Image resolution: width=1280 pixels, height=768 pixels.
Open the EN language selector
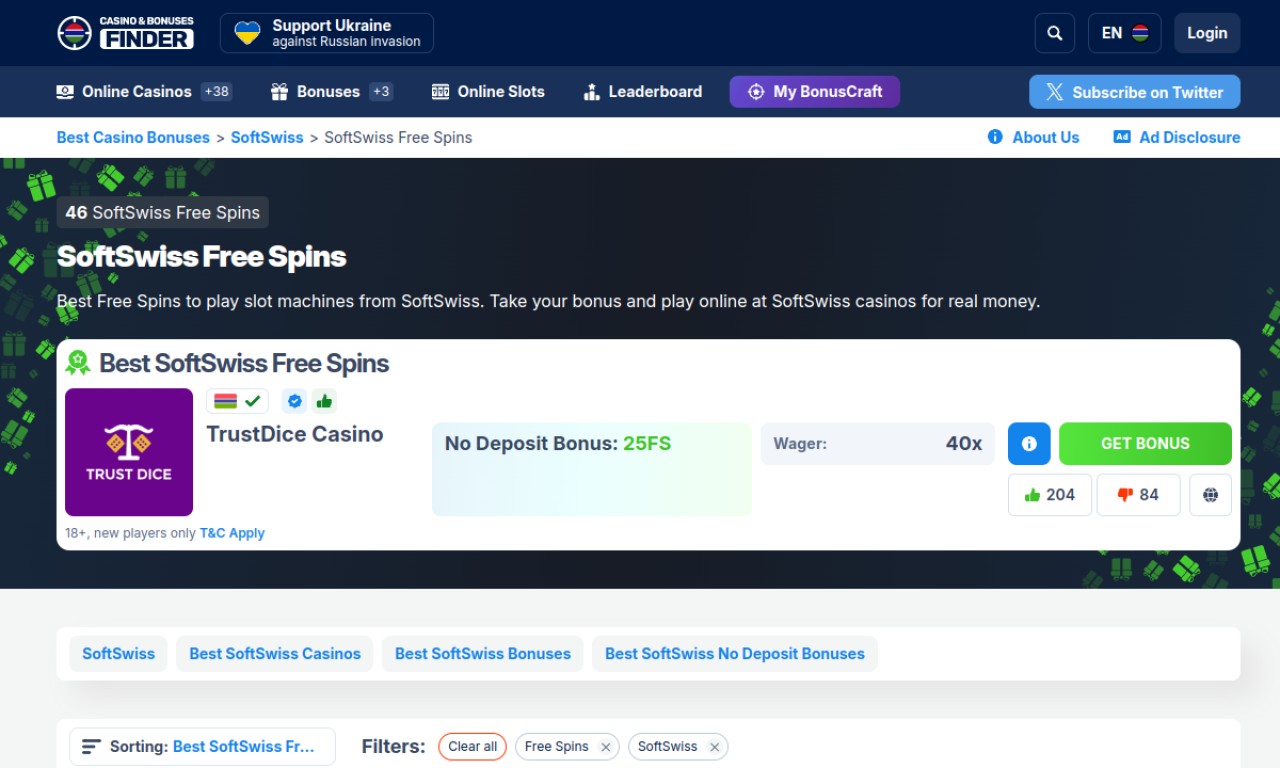[x=1124, y=33]
